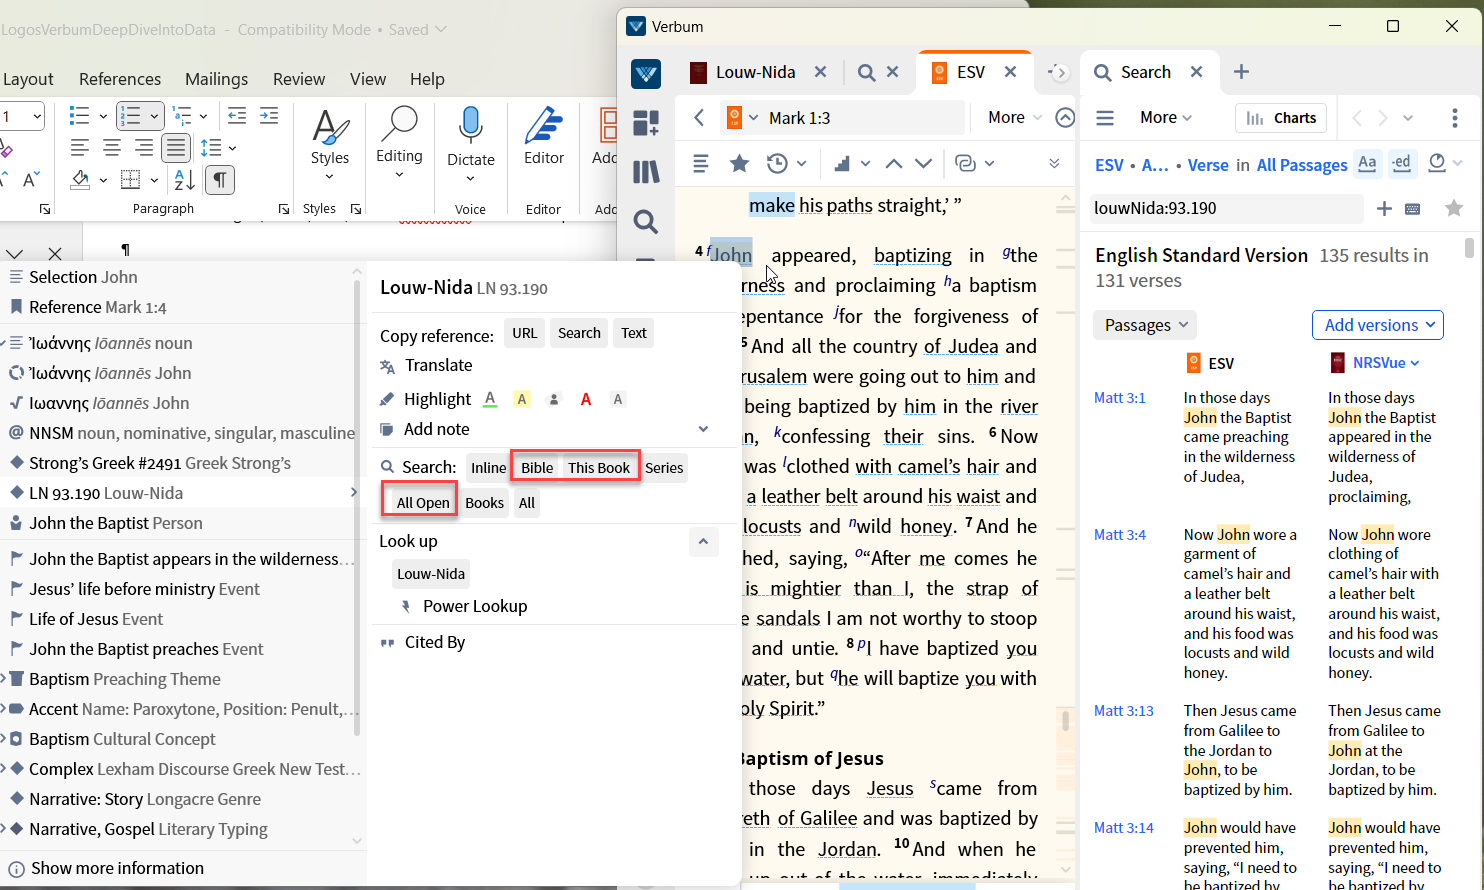Expand the Styles gallery in Word

330,177
